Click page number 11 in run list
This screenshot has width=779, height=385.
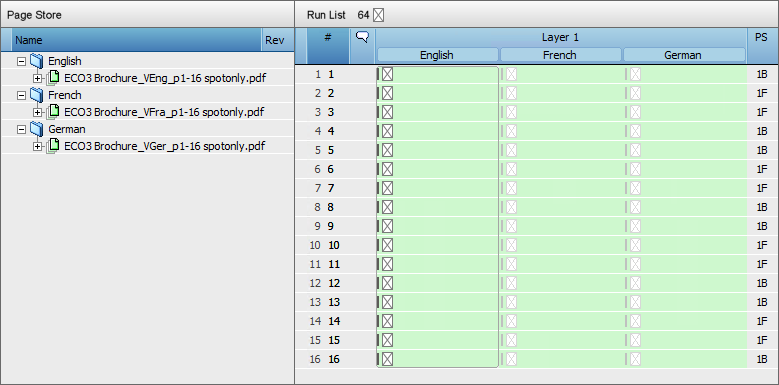tap(334, 264)
